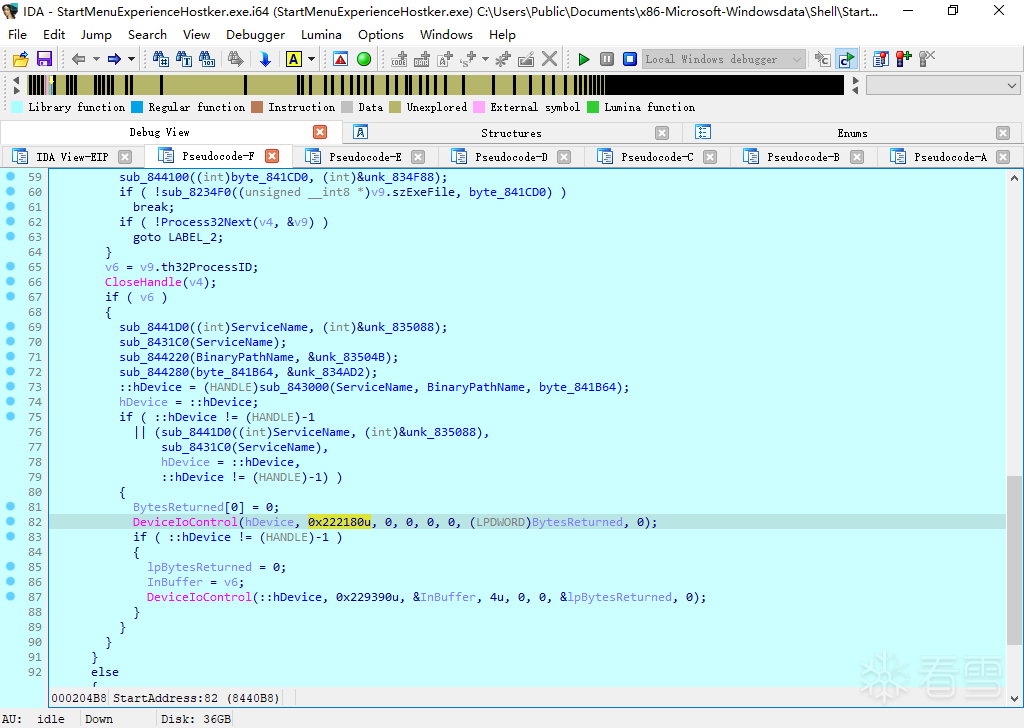Pause the debugged process
The height and width of the screenshot is (728, 1024).
[x=607, y=60]
